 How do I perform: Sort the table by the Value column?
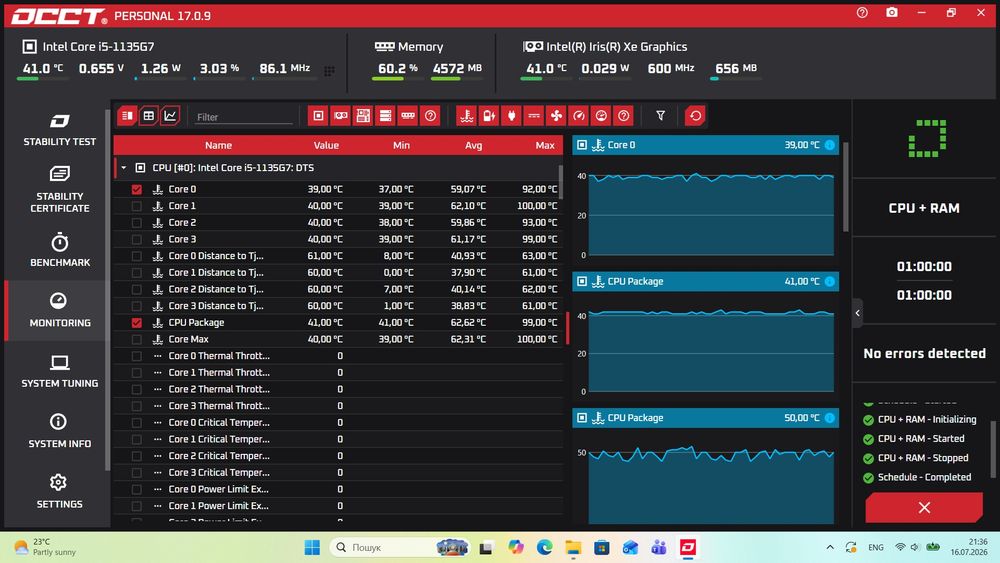pos(326,145)
